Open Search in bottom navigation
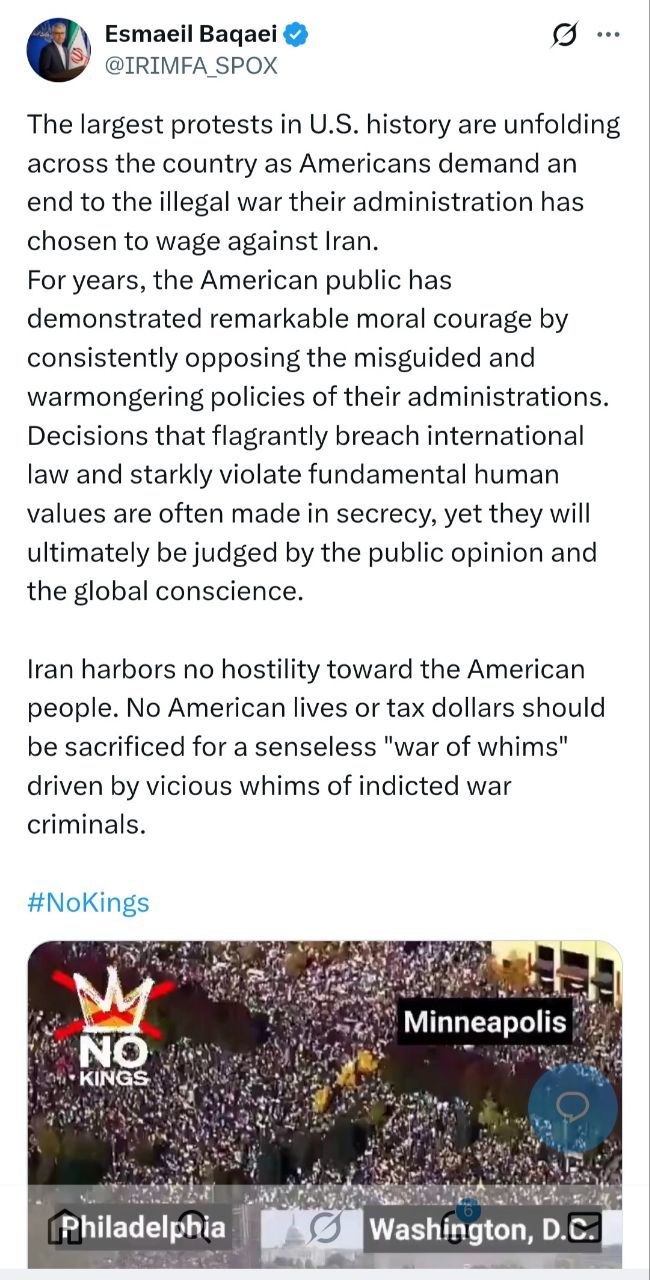Screen dimensions: 650x1280 click(193, 1227)
